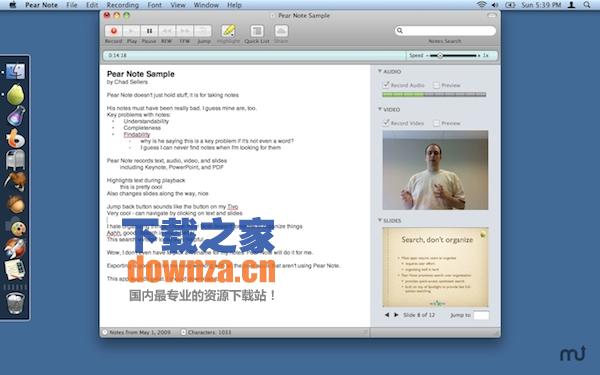Collapse the AUDIO section triangle
Image resolution: width=600 pixels, height=375 pixels.
[380, 71]
